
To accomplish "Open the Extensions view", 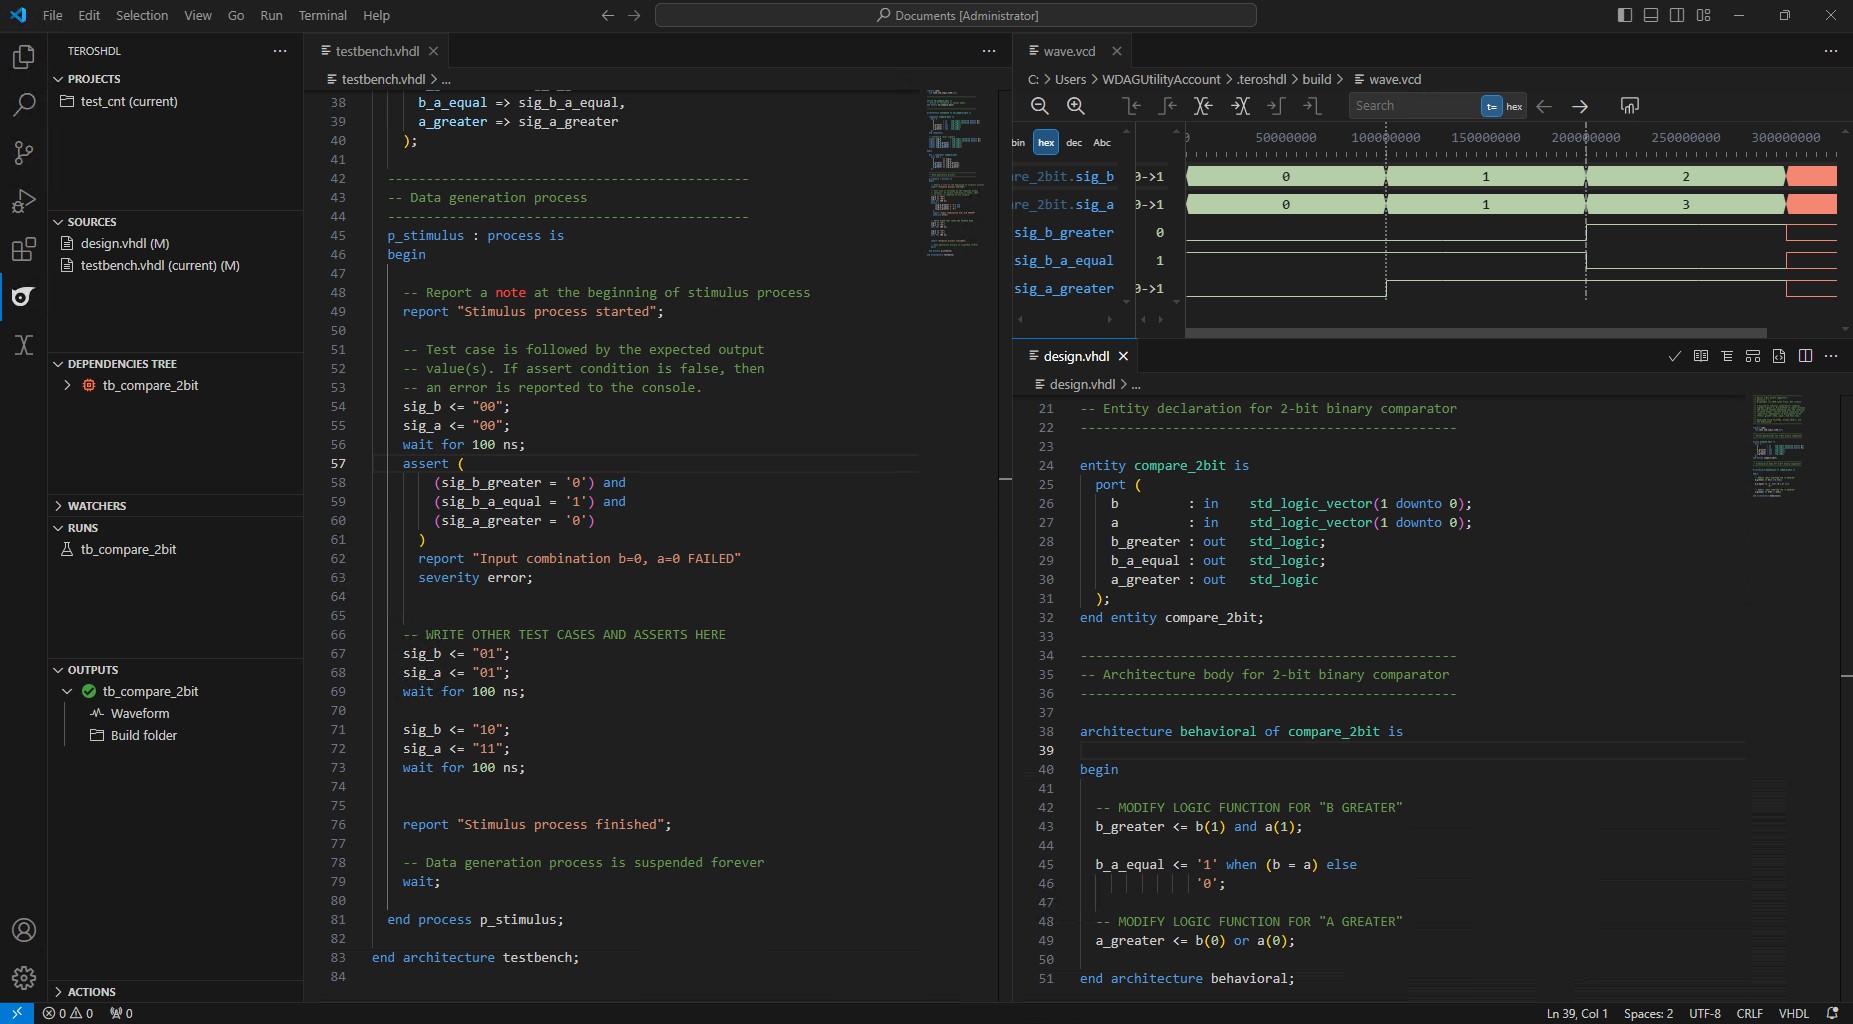I will (23, 248).
